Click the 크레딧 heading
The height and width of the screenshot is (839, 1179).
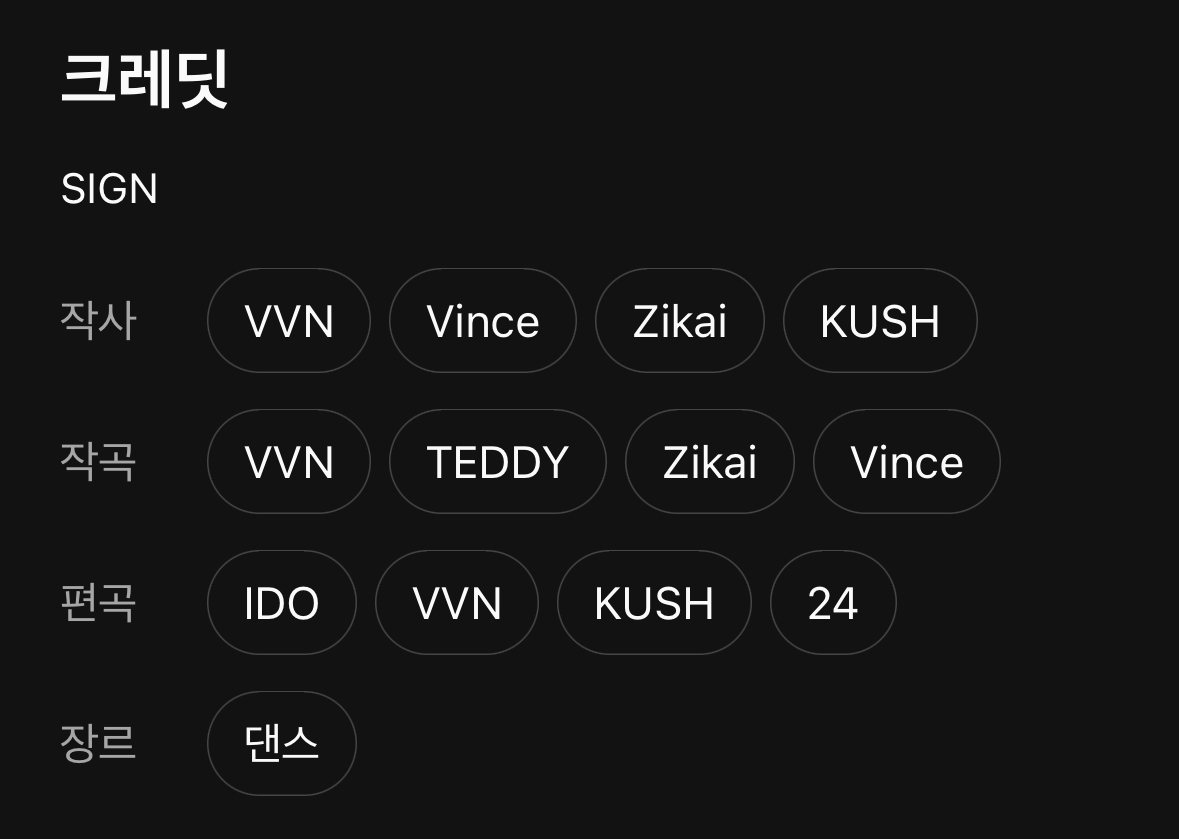point(145,80)
